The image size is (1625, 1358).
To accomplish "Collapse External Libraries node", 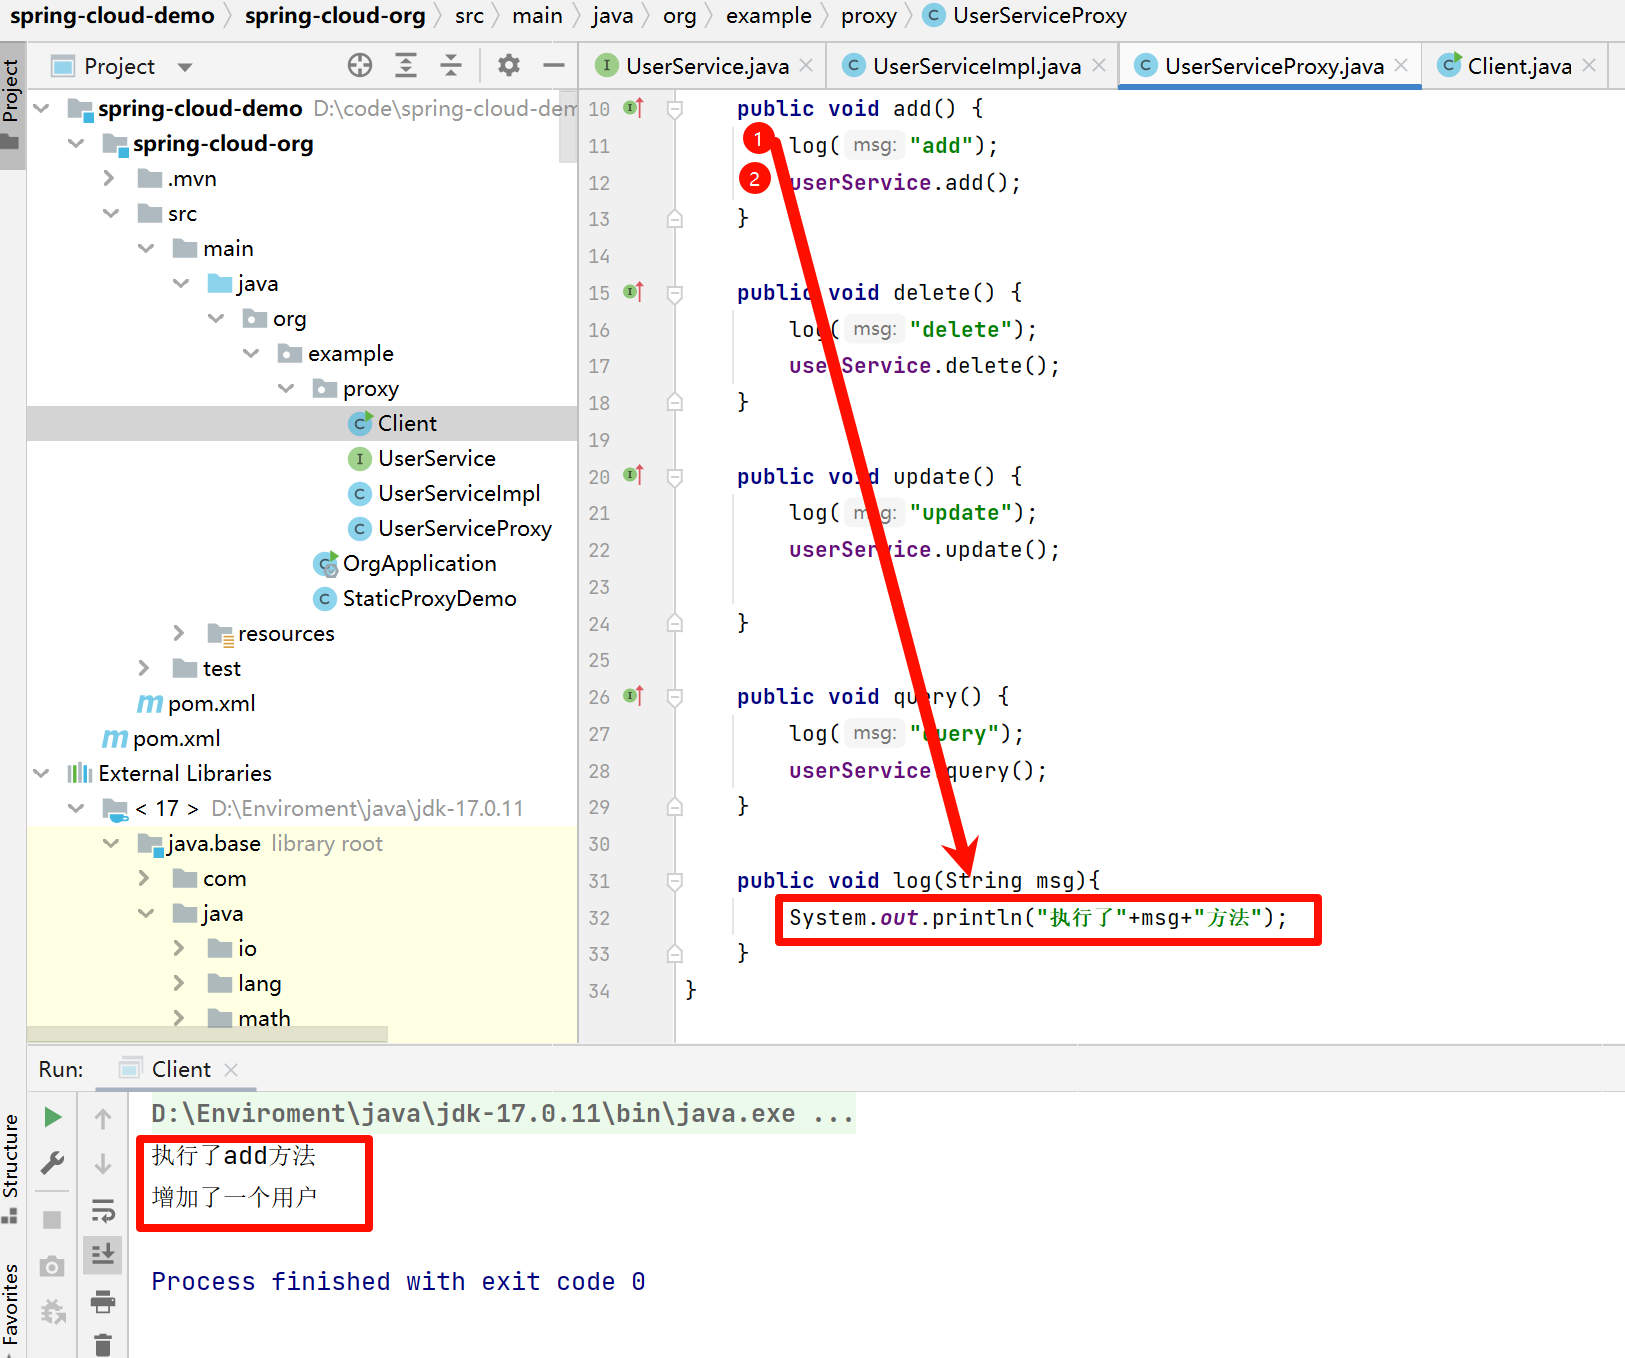I will (41, 773).
